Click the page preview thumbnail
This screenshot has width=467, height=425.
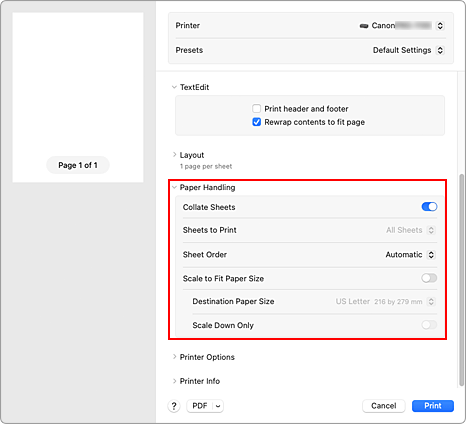click(78, 97)
